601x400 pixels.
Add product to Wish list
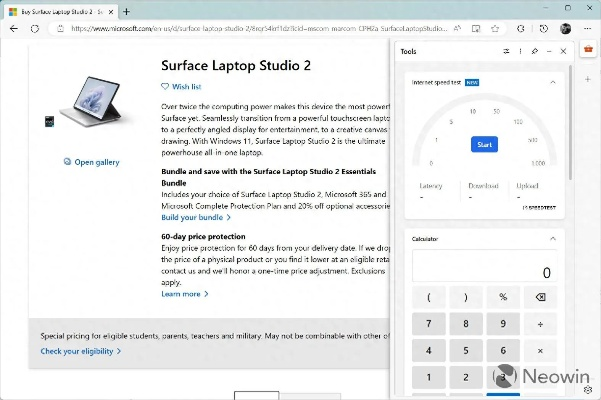click(x=181, y=87)
